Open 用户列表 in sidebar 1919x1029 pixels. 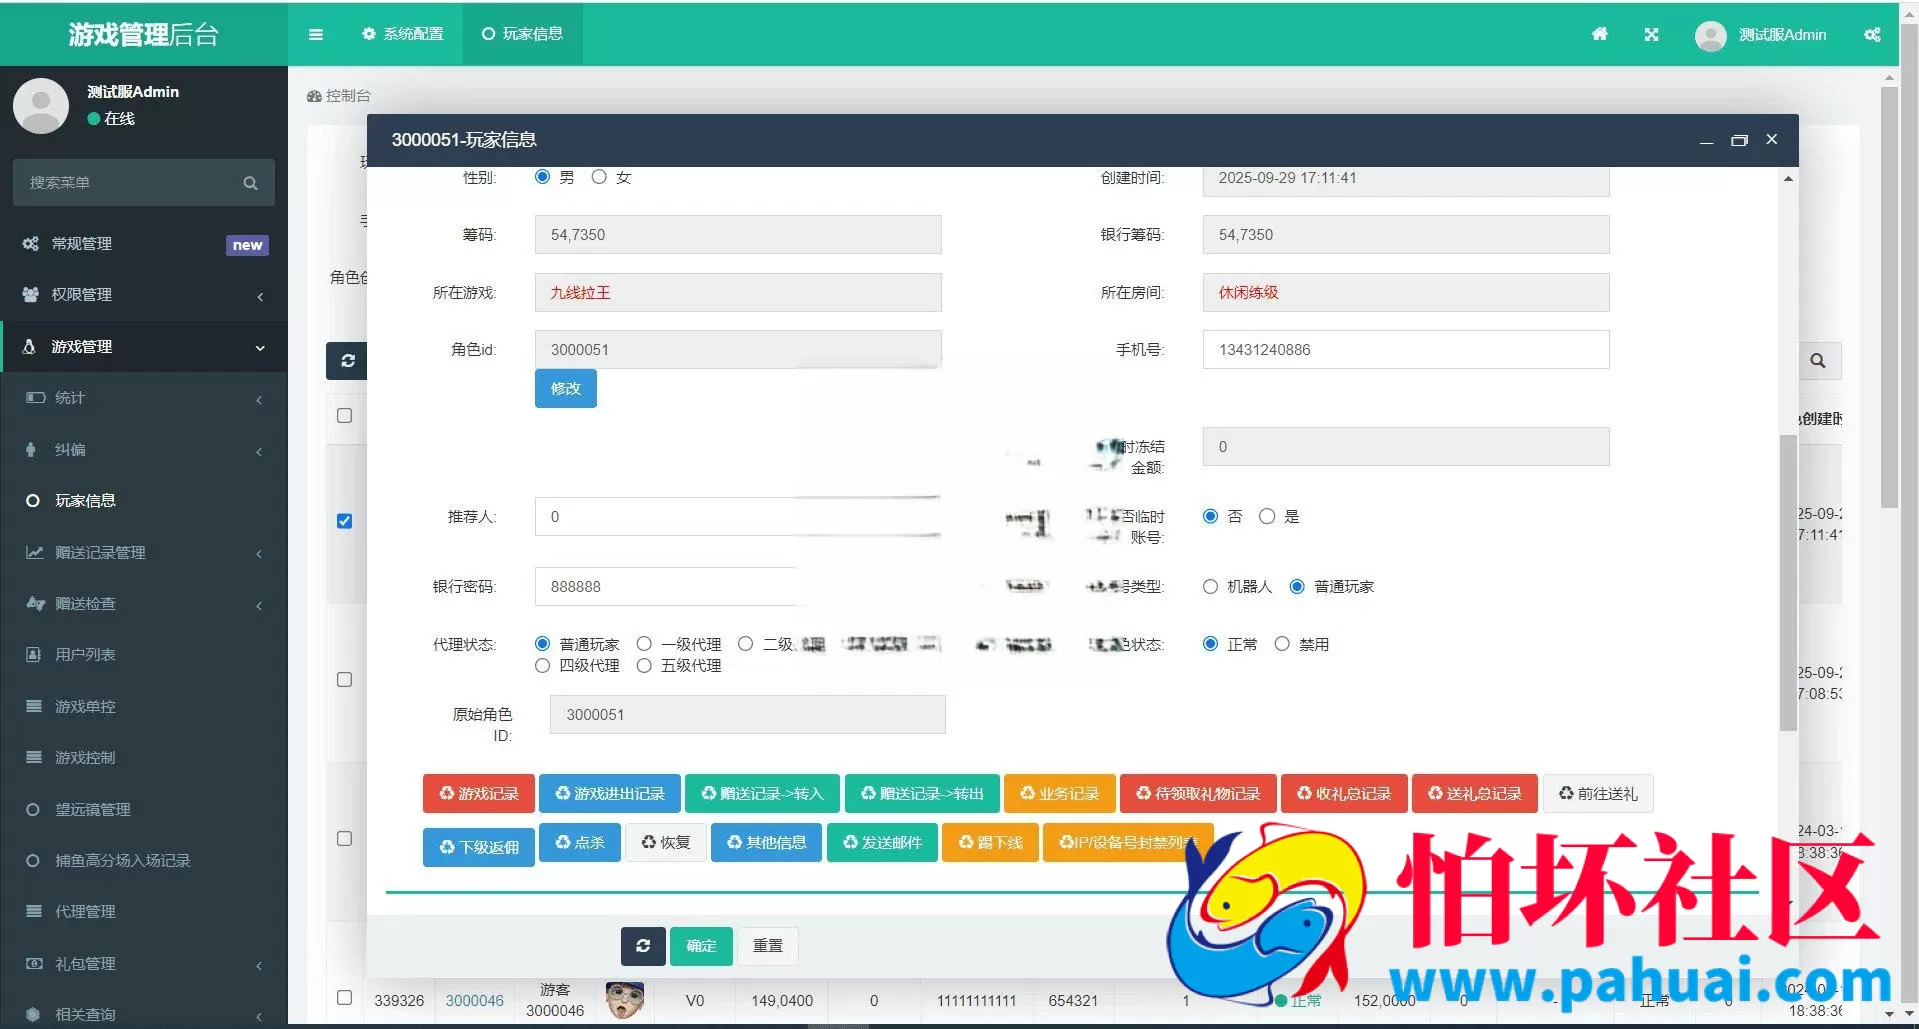(x=144, y=655)
